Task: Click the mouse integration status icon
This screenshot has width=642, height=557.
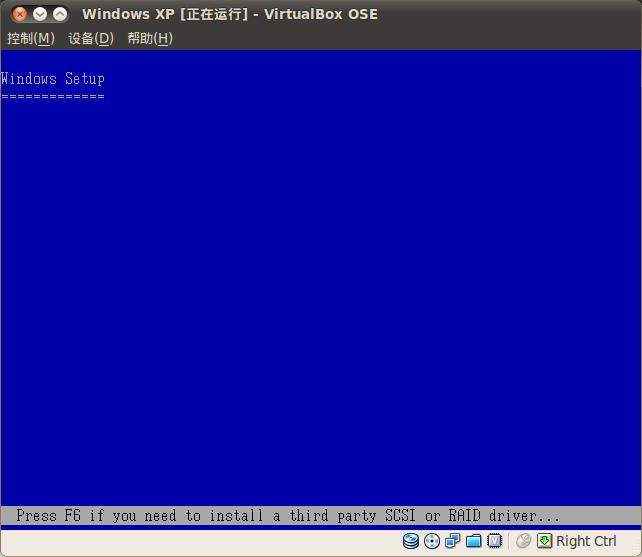Action: [523, 541]
